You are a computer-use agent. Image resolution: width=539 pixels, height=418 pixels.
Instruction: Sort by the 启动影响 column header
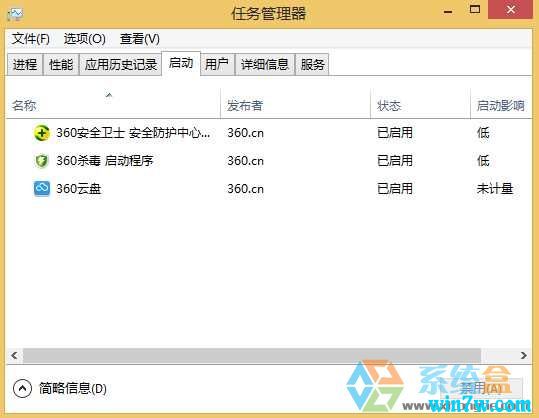(501, 103)
